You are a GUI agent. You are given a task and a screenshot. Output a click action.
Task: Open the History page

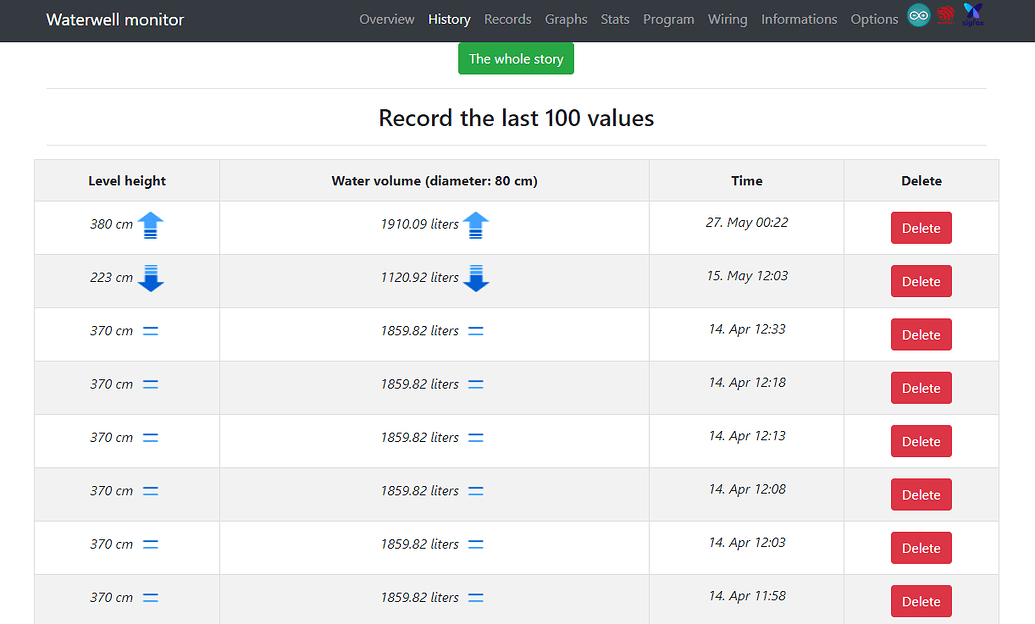click(449, 19)
